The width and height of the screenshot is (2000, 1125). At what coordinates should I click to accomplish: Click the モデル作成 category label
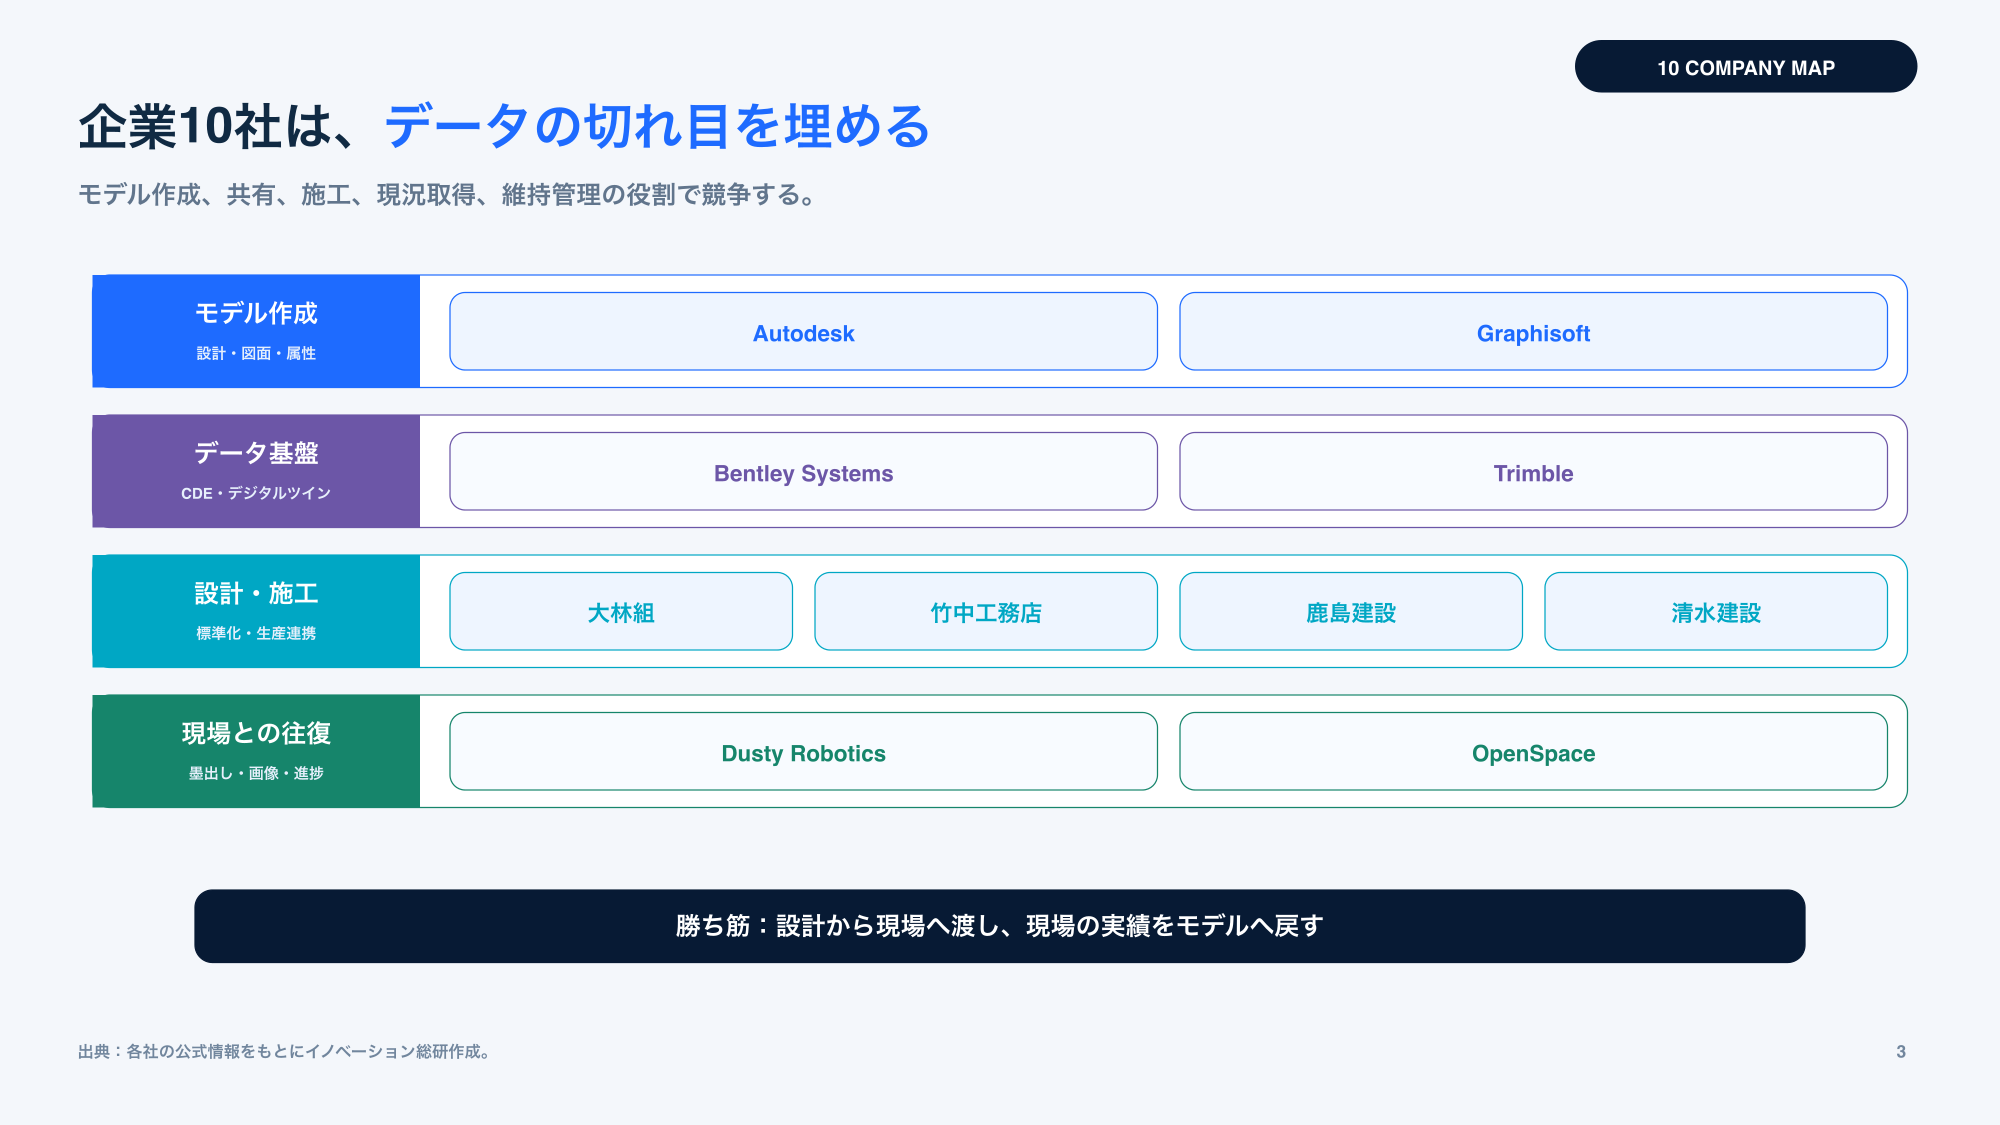pyautogui.click(x=256, y=313)
